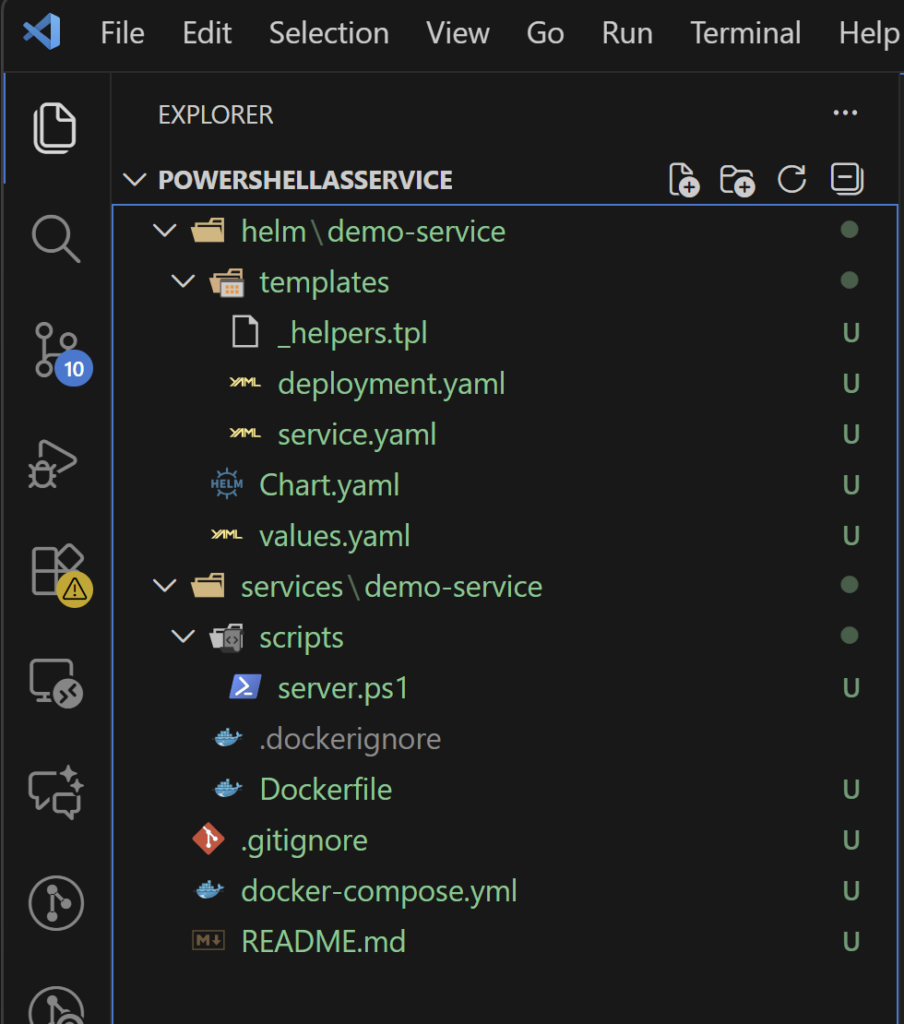Open the Selection menu

pos(328,33)
